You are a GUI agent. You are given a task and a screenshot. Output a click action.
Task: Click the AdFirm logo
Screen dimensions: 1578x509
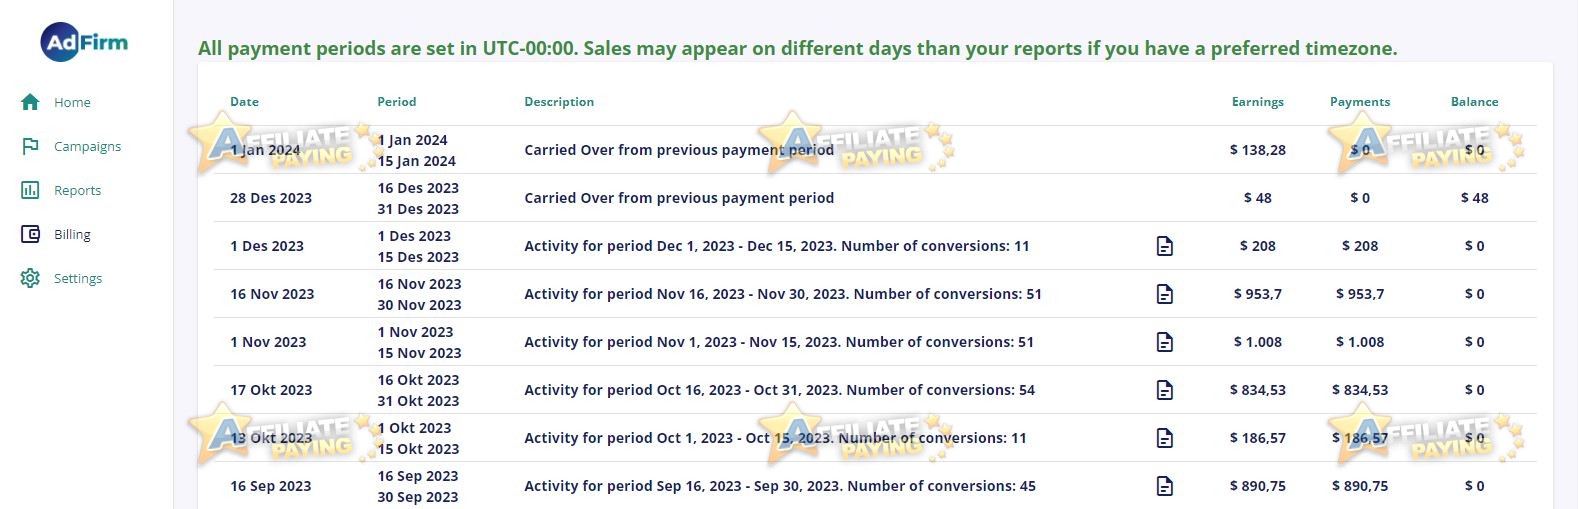tap(85, 42)
